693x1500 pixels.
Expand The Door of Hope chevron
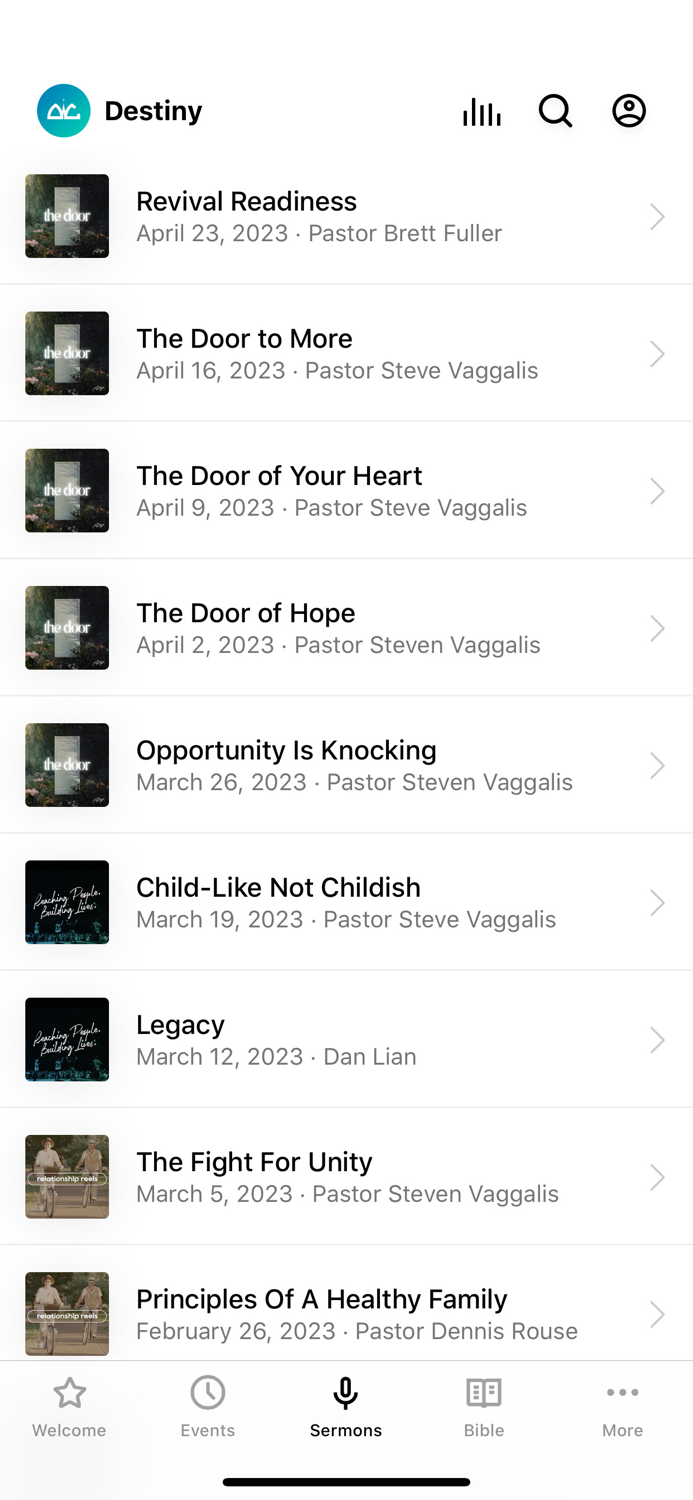[657, 628]
